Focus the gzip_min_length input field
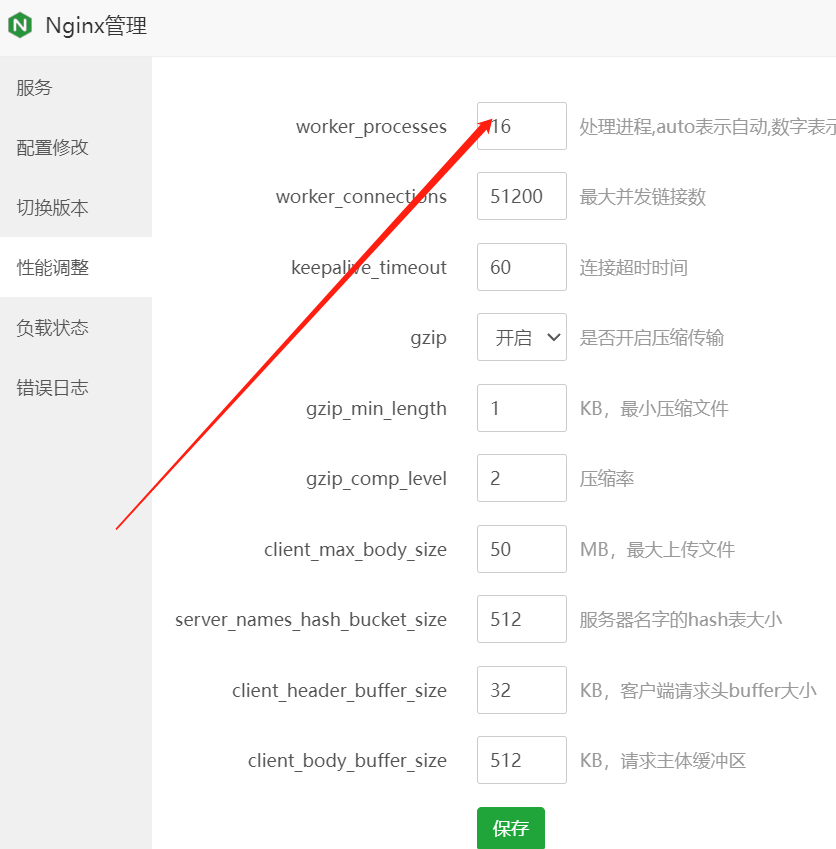The height and width of the screenshot is (849, 836). click(522, 408)
